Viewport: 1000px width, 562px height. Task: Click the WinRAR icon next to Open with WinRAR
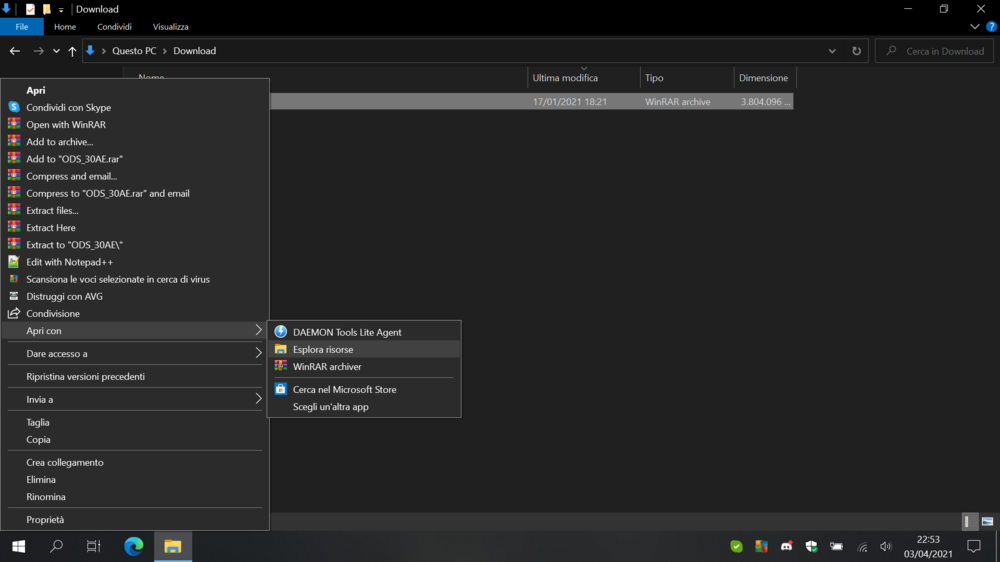pyautogui.click(x=13, y=124)
